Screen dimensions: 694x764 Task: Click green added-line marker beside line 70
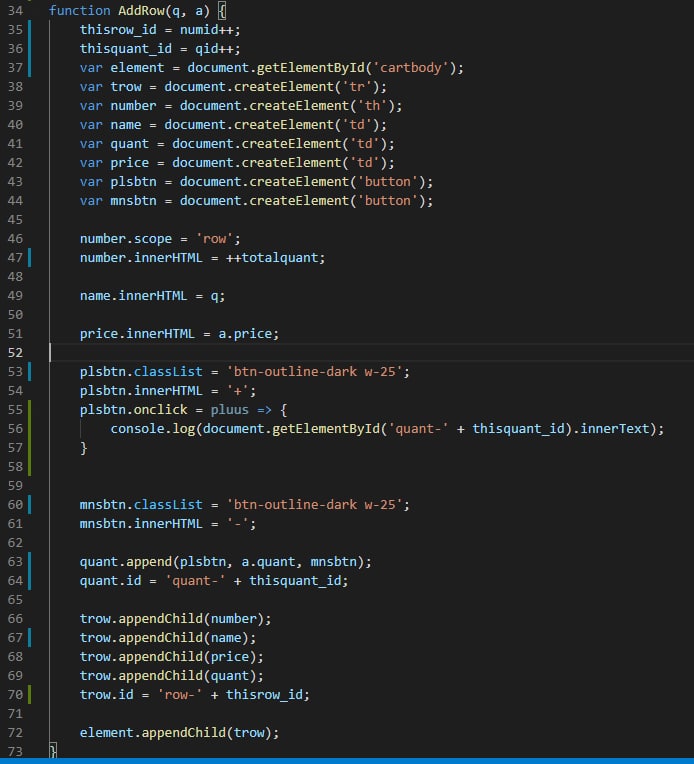pos(30,695)
